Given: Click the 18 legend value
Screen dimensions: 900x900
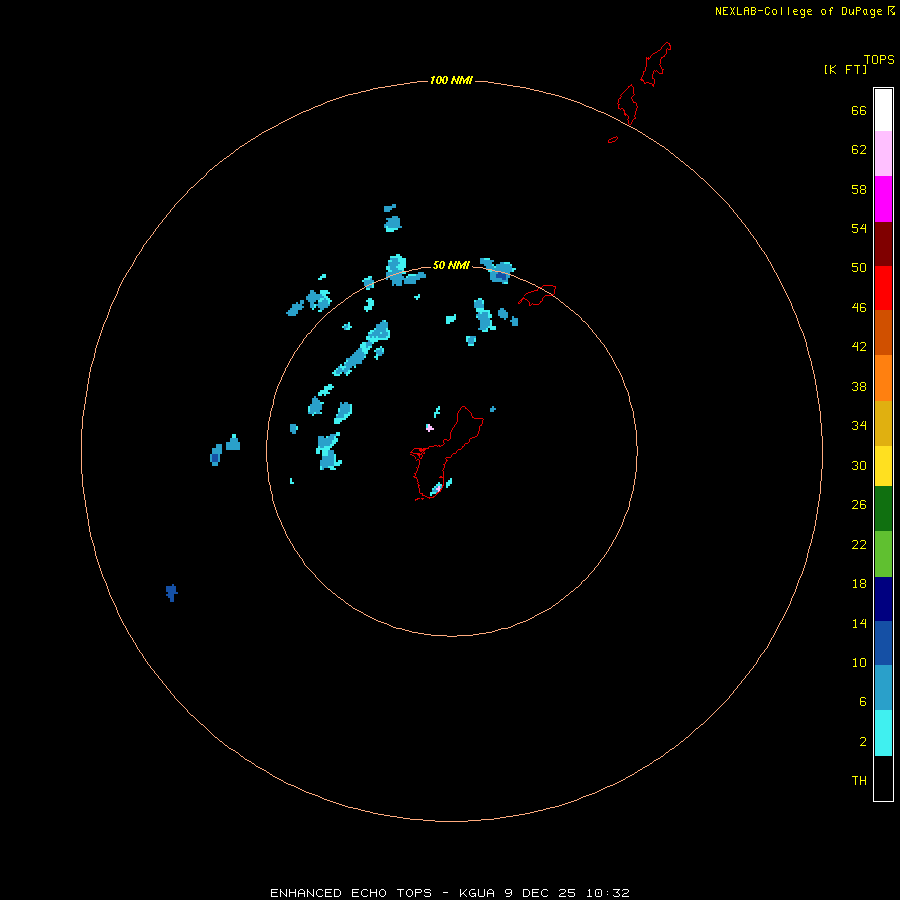Looking at the screenshot, I should [859, 584].
